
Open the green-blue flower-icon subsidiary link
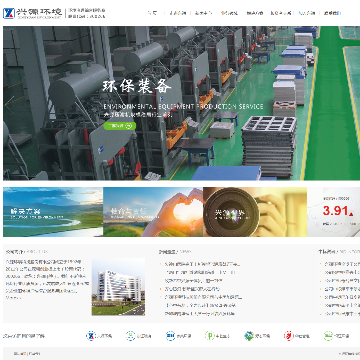[257, 336]
